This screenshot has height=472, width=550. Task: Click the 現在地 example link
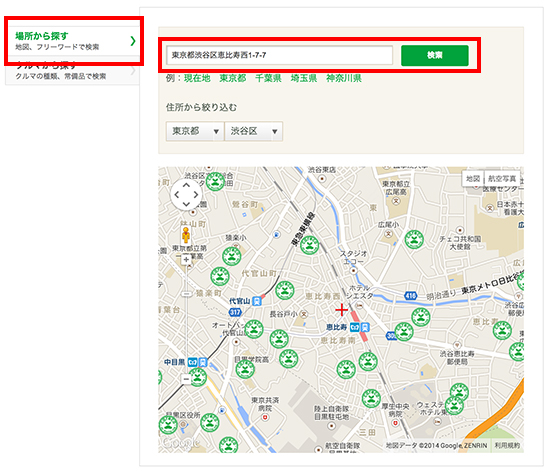(197, 78)
